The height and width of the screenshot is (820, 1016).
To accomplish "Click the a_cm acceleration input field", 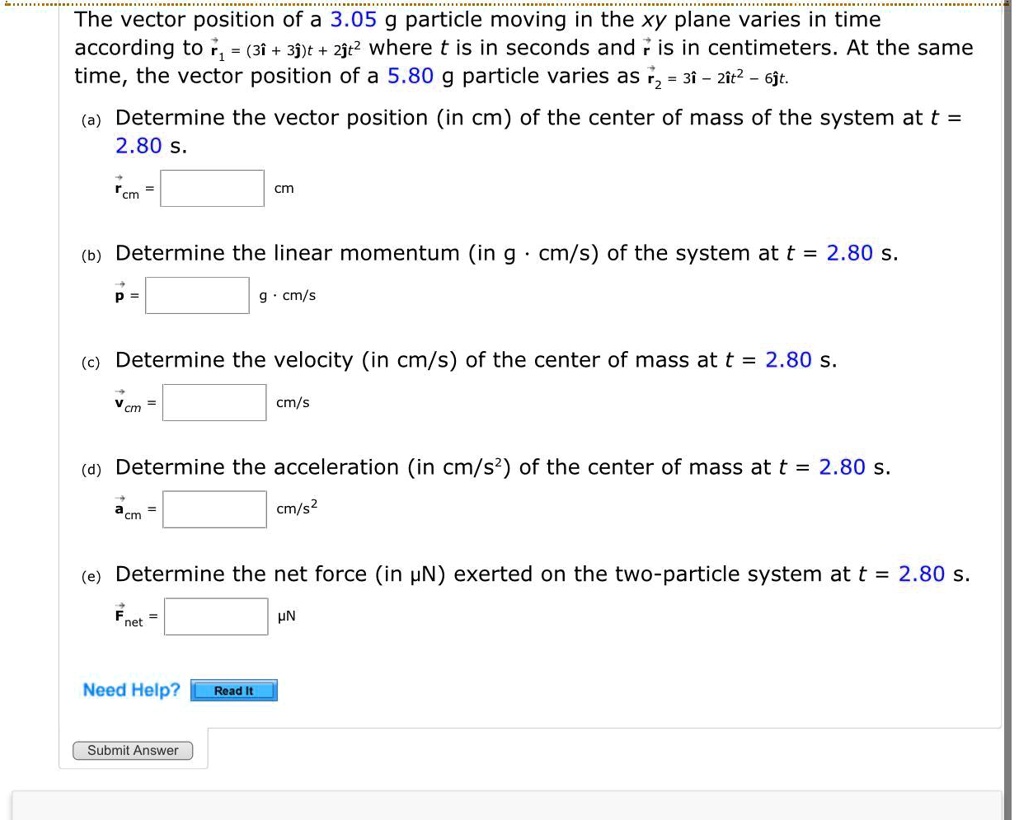I will coord(215,508).
